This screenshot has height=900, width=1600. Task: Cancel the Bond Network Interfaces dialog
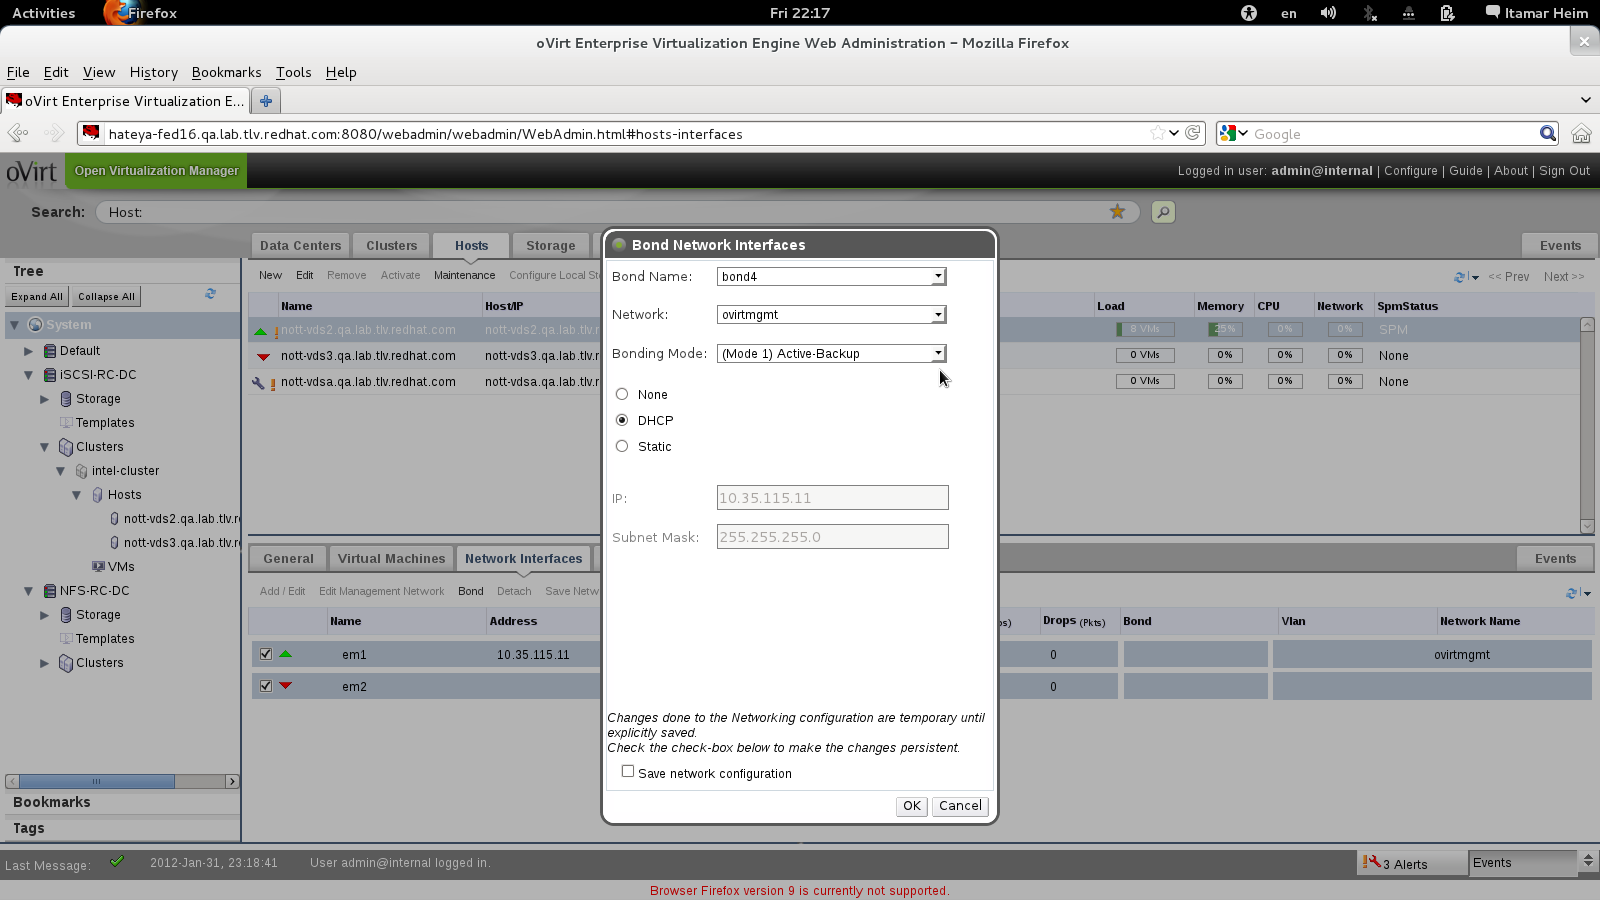tap(960, 806)
